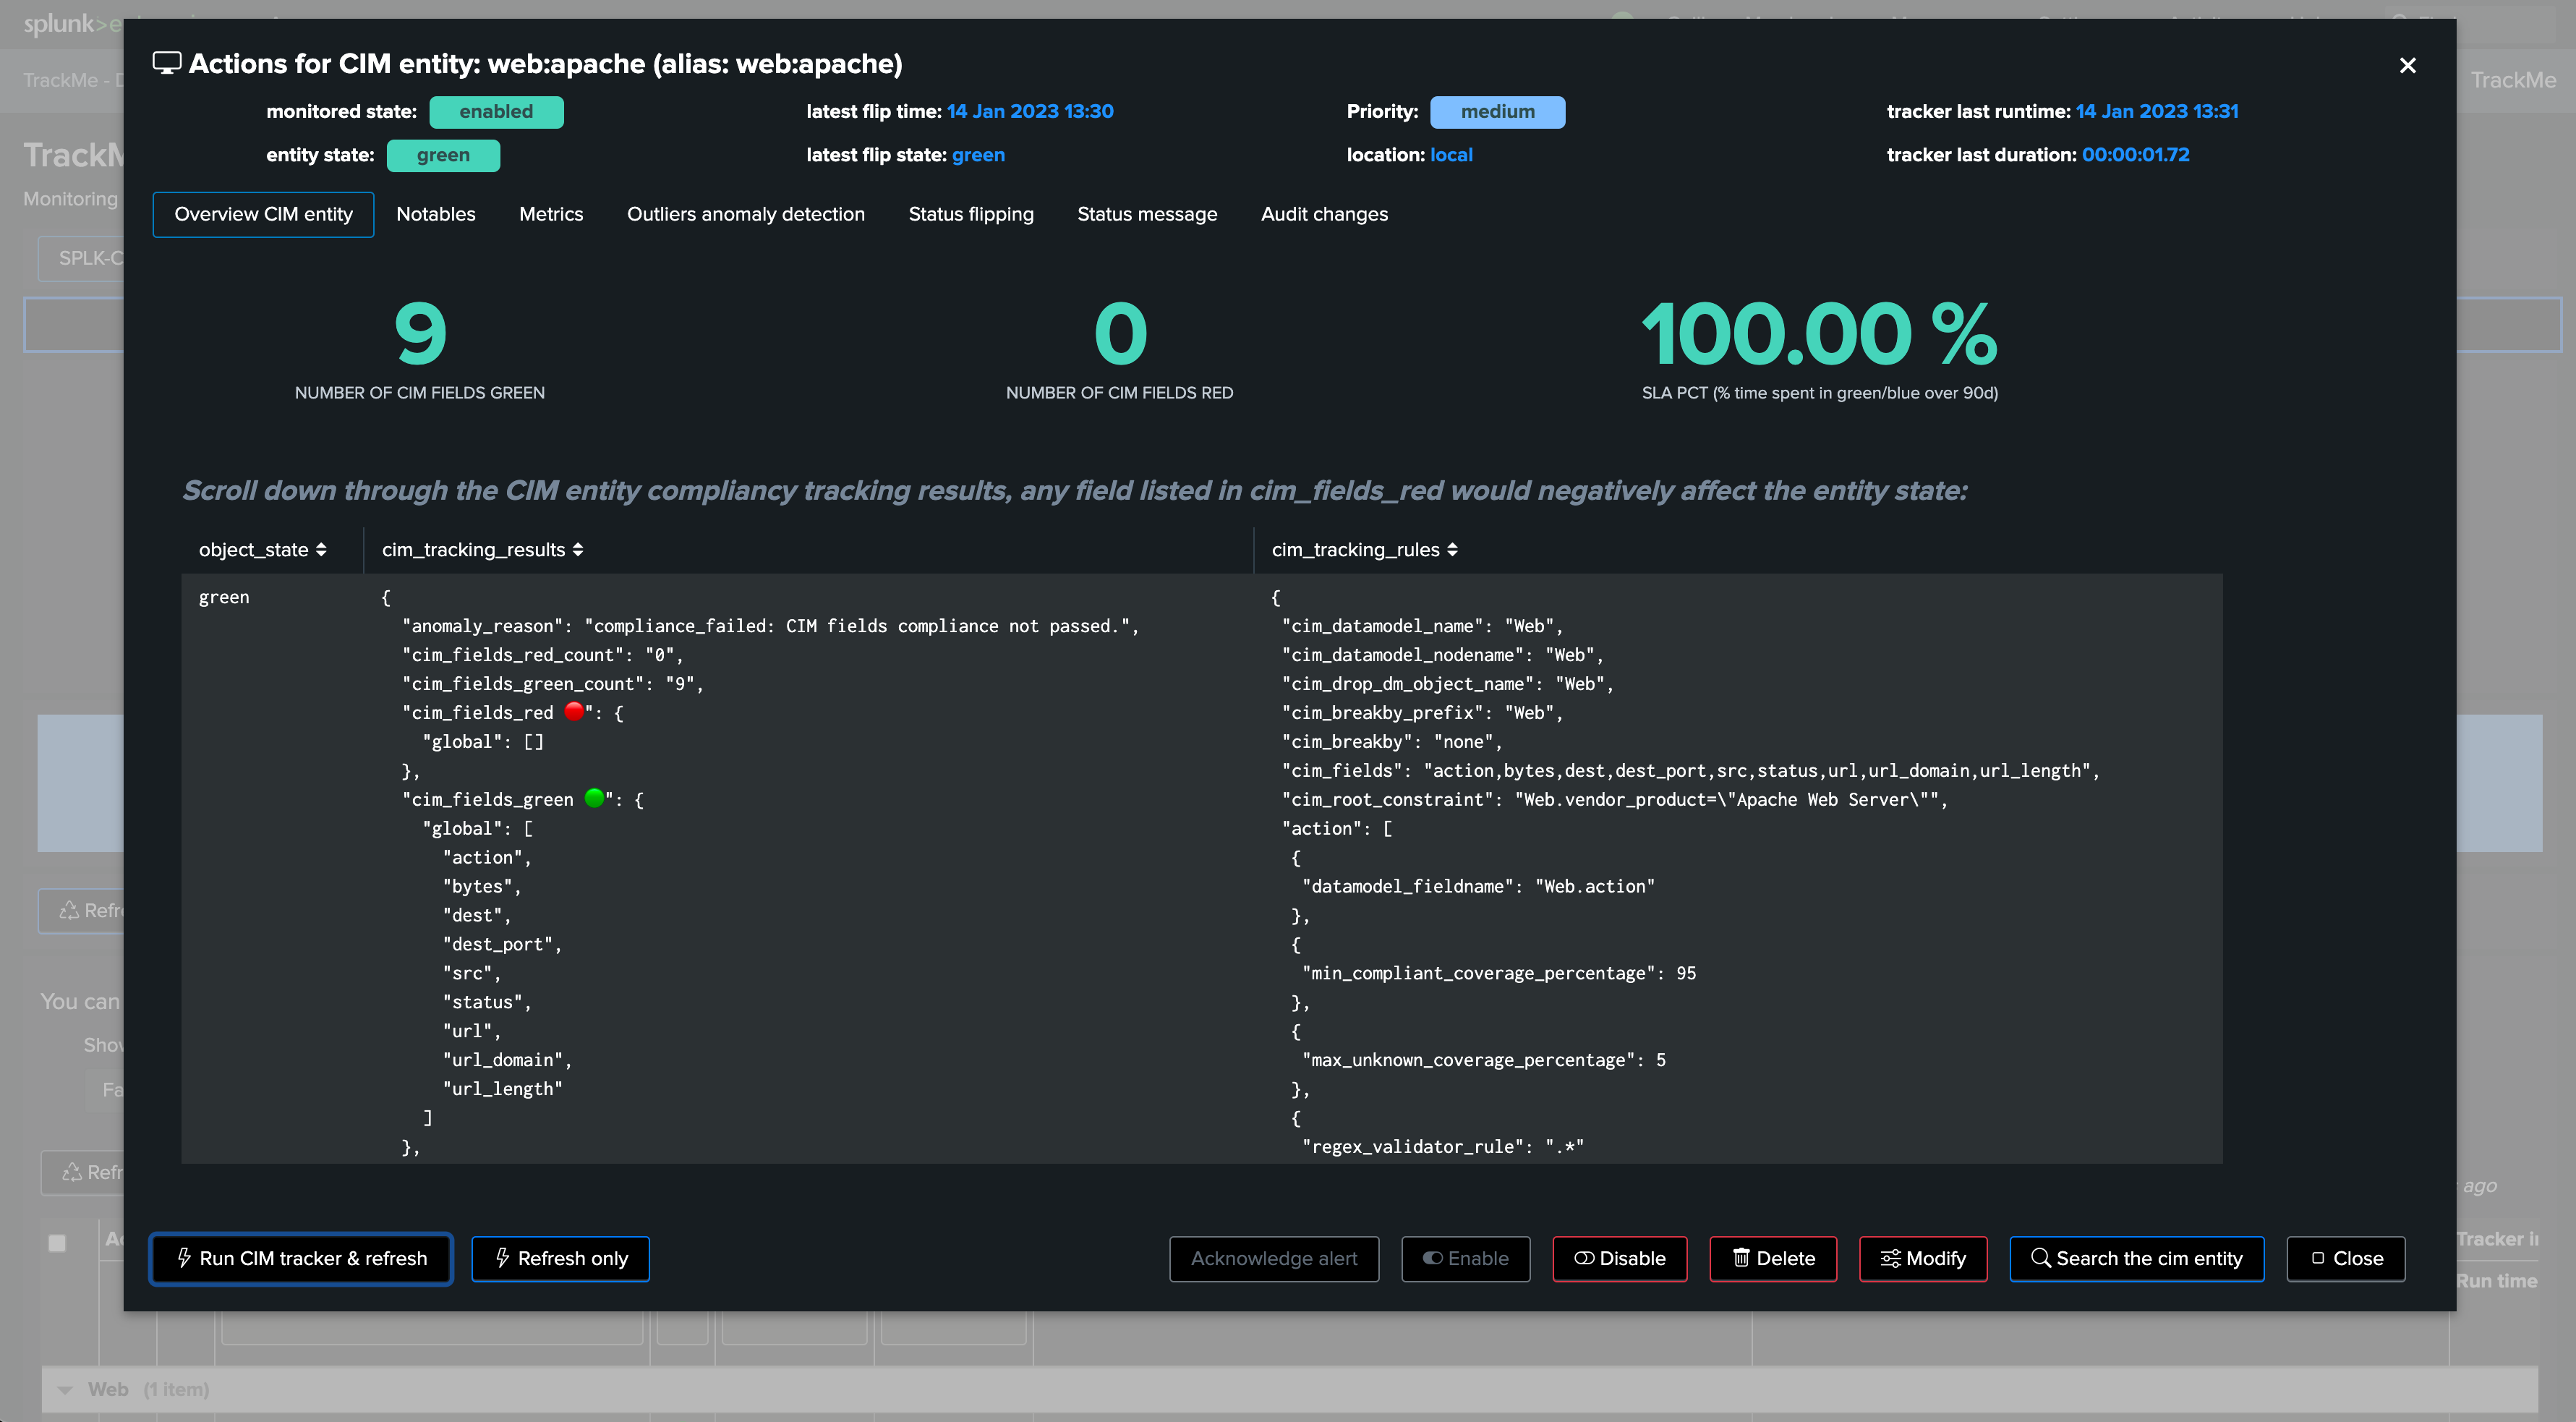Click the magnifier icon on Search the cim entity
2576x1422 pixels.
click(x=2040, y=1257)
